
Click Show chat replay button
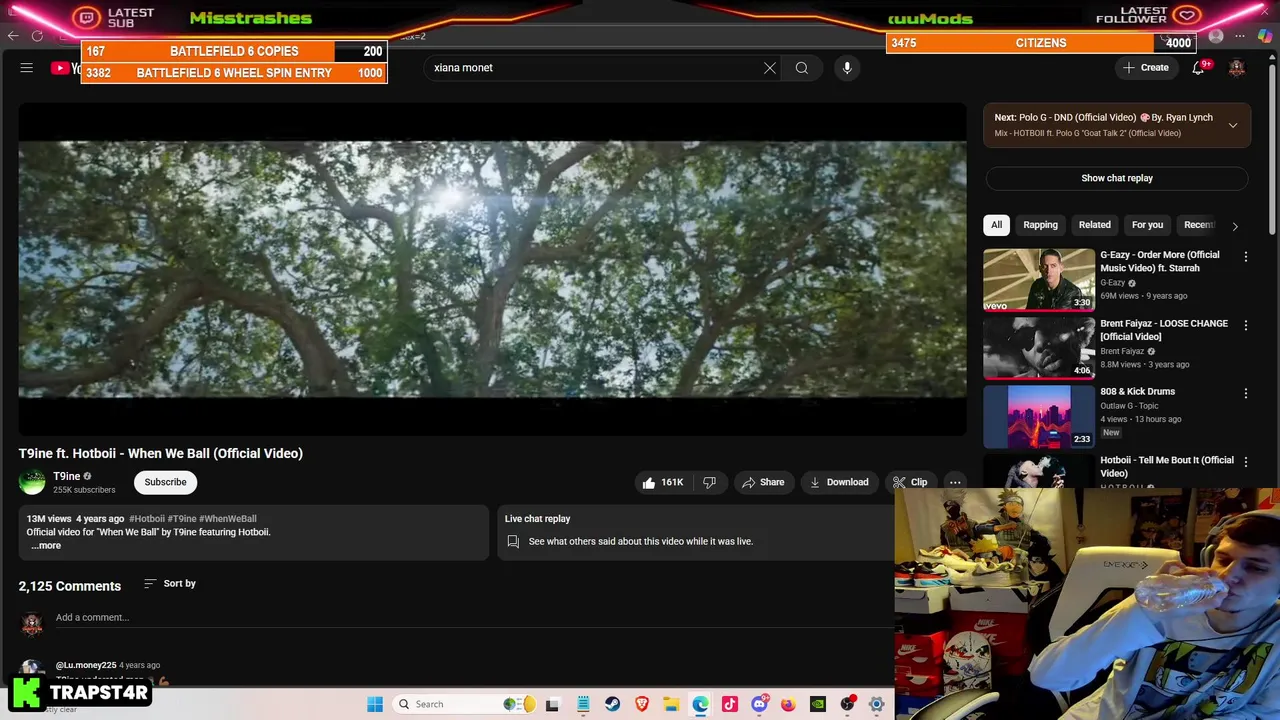[x=1117, y=178]
